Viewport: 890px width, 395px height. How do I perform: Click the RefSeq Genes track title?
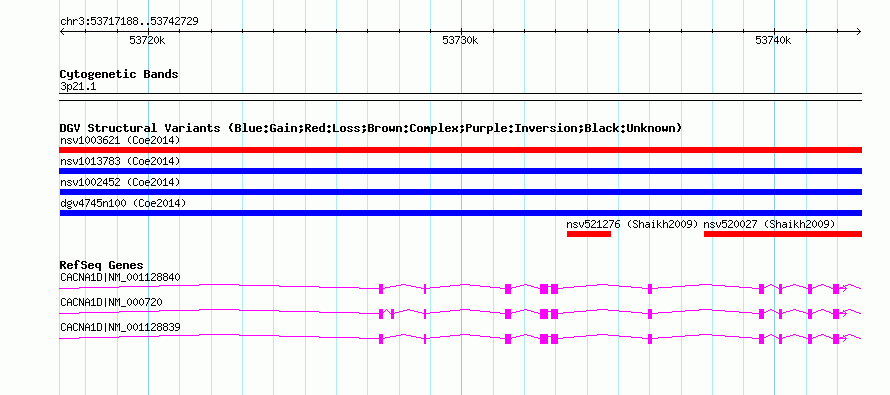point(101,265)
